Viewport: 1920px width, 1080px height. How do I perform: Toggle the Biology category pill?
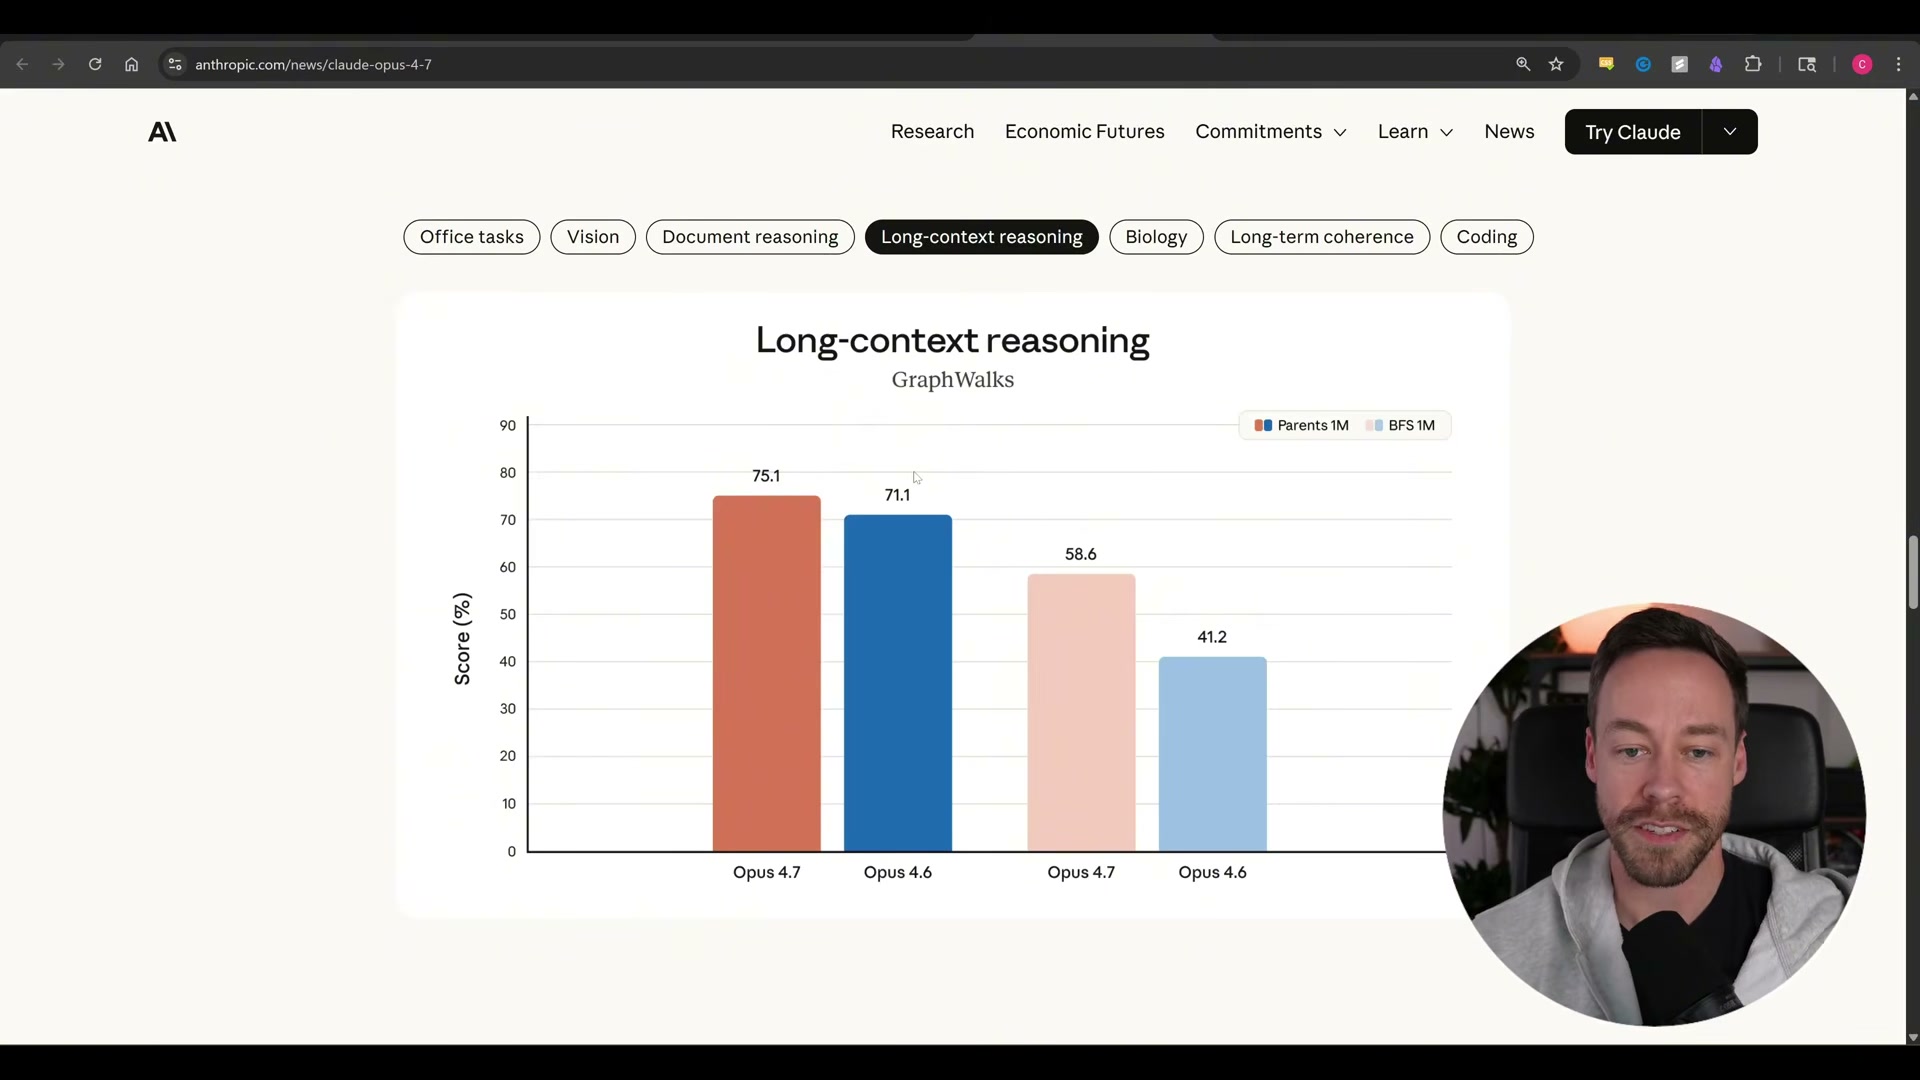pos(1155,237)
